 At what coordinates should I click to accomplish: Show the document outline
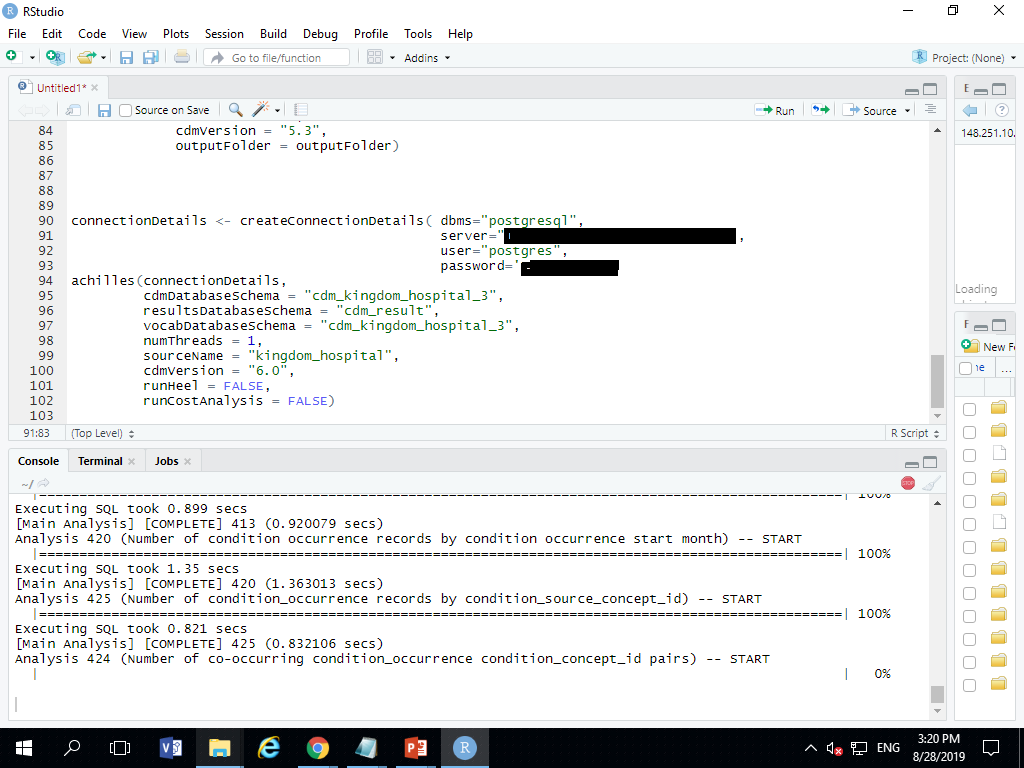(931, 110)
